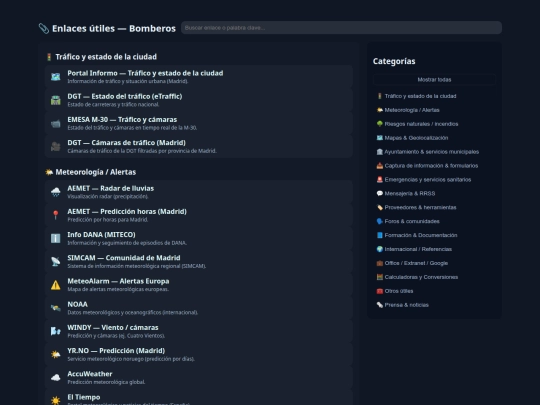Open EMESA M-30 — Tráfico y cámaras link
540x405 pixels.
[x=199, y=123]
